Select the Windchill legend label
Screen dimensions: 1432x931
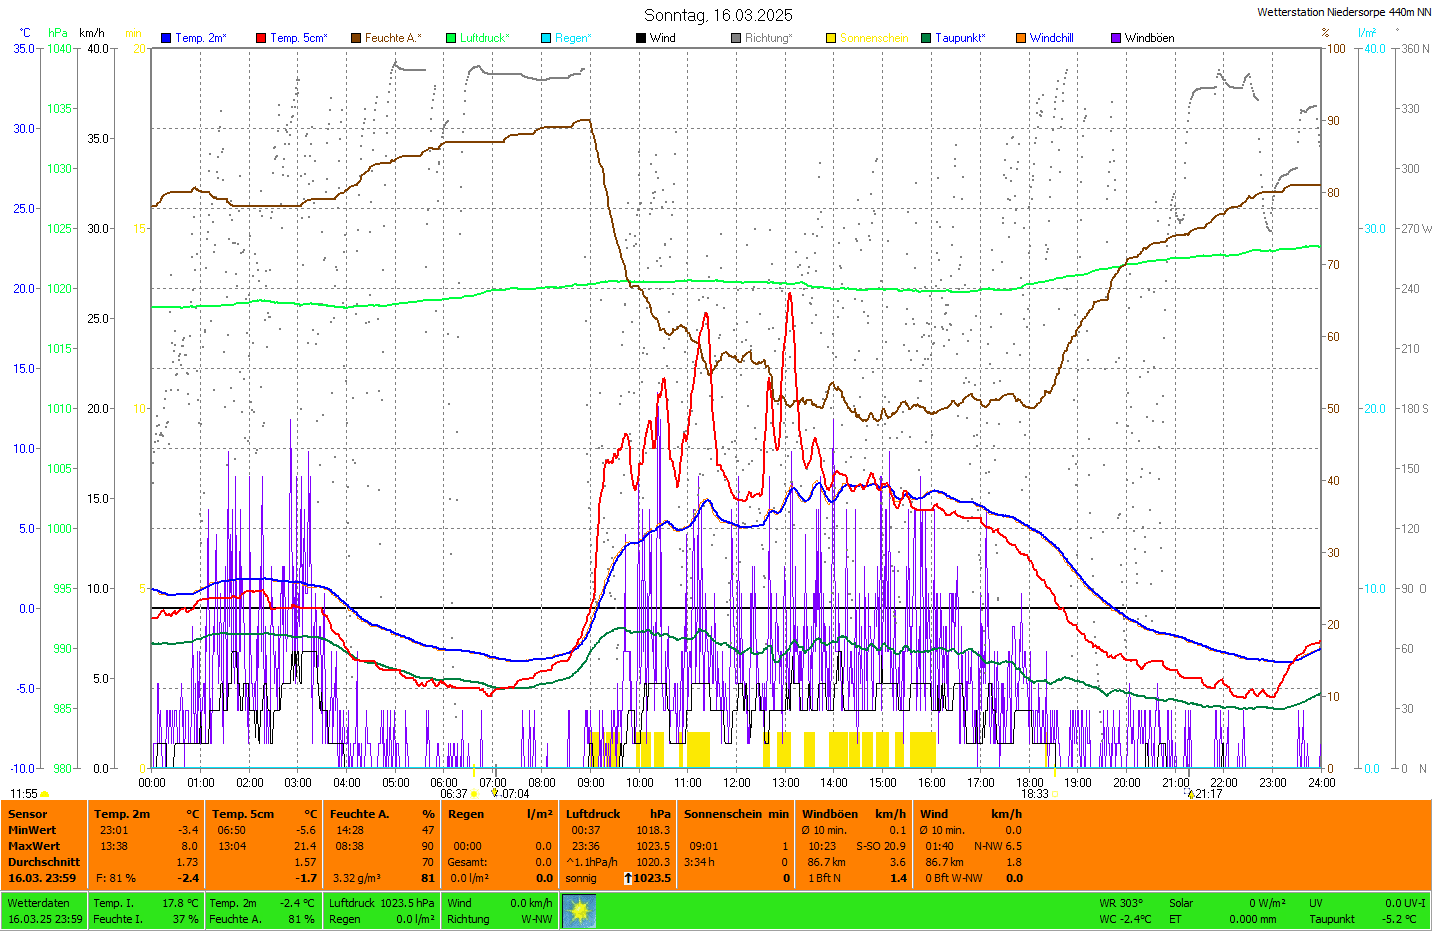tap(1051, 38)
